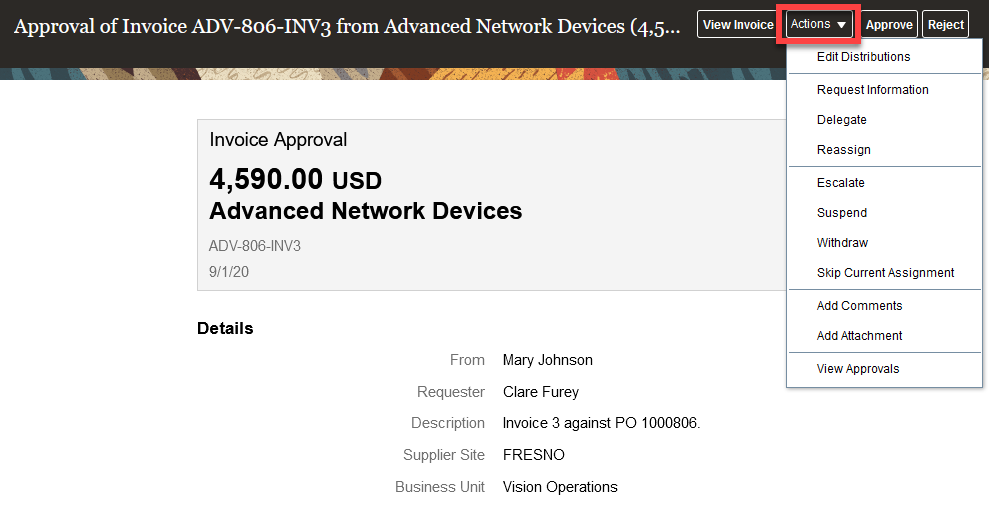Escalate the approval task

840,183
